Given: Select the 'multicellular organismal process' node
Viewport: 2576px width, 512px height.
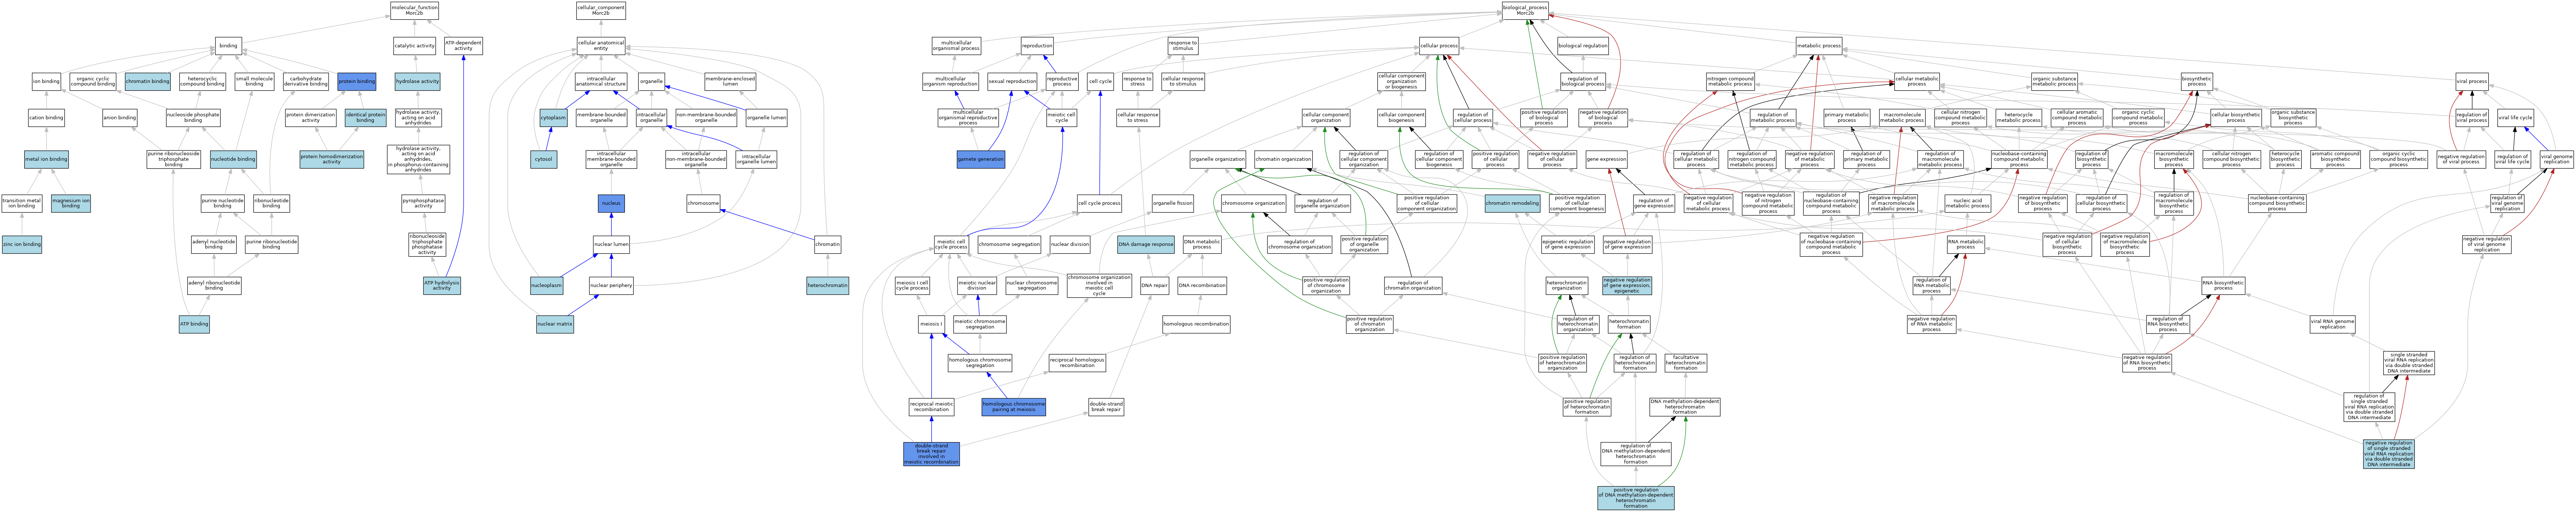Looking at the screenshot, I should [x=956, y=45].
